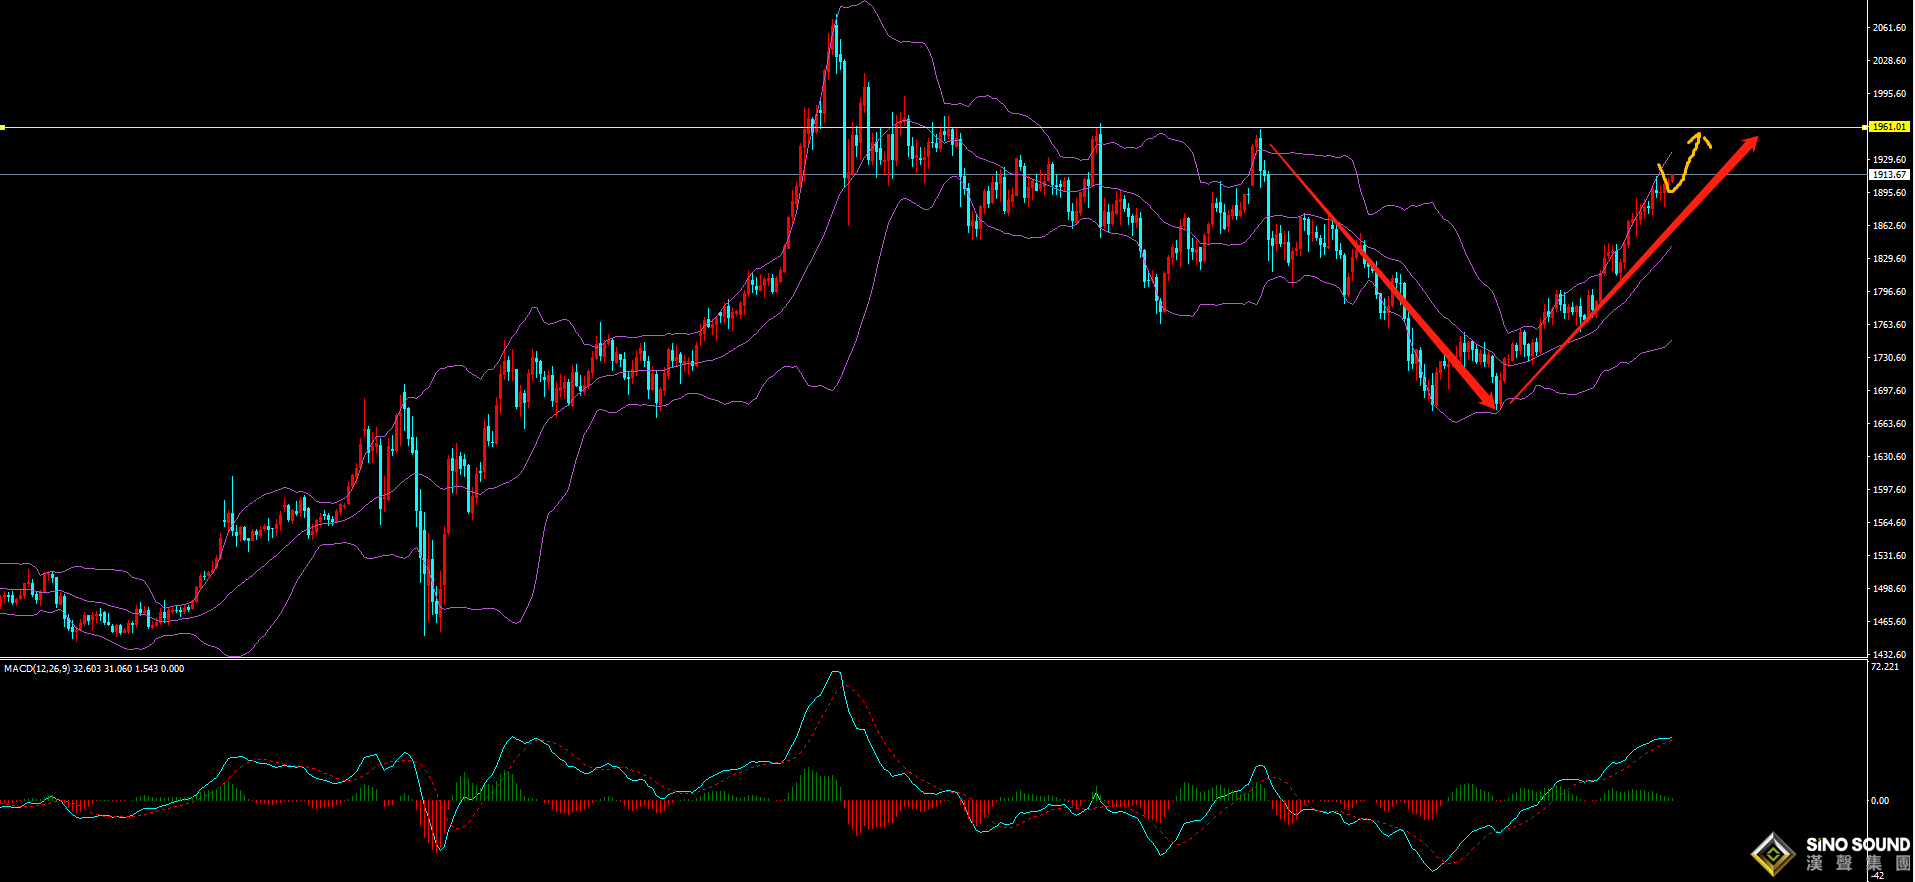Click the white 1913.67 current price label

1889,174
